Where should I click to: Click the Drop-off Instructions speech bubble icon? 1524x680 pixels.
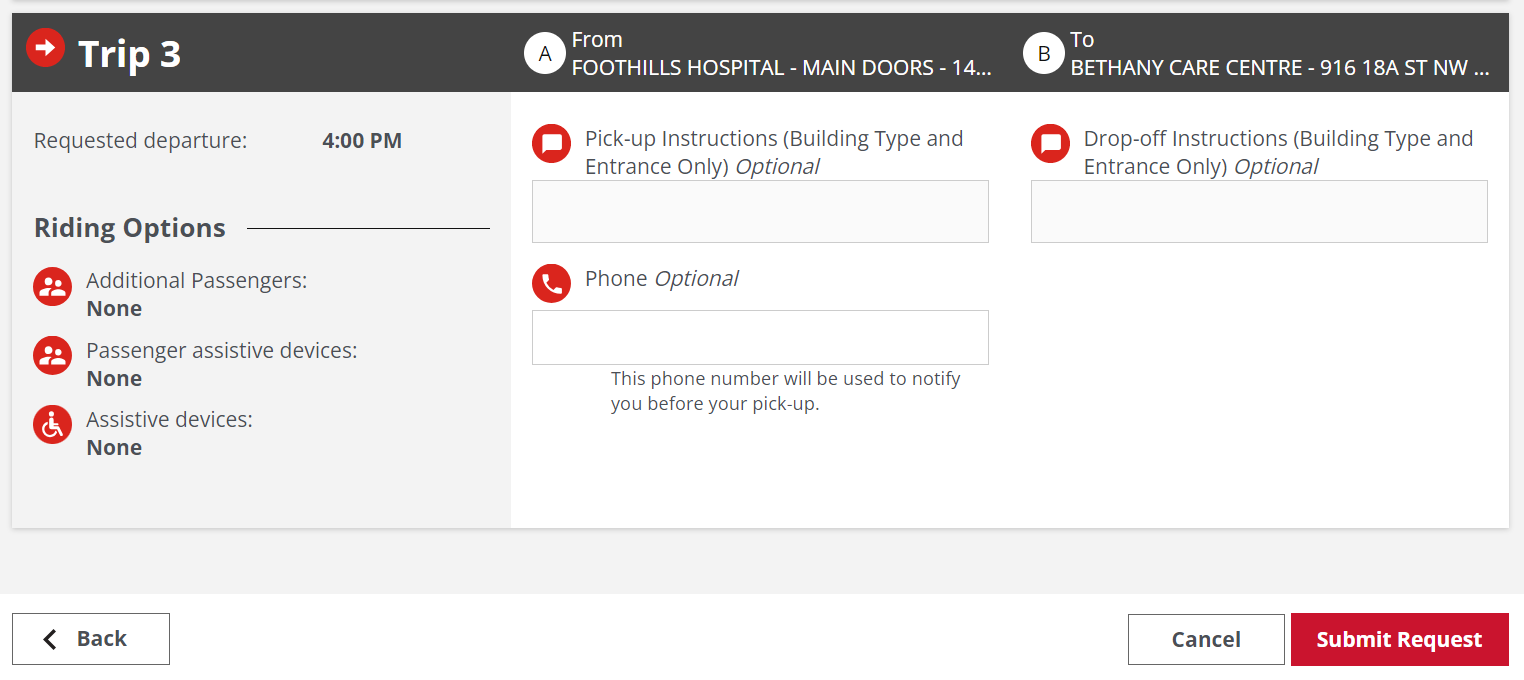(x=1049, y=144)
